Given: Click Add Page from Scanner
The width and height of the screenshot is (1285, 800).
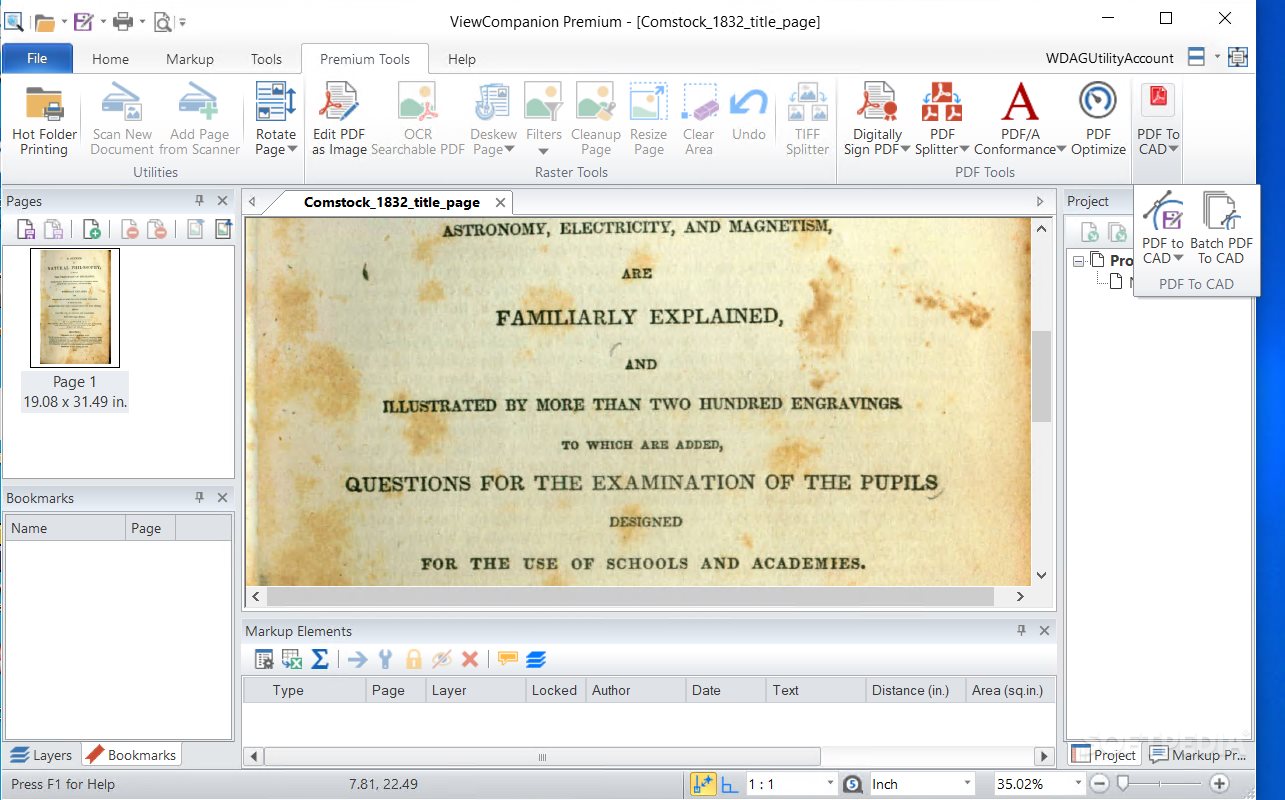Looking at the screenshot, I should (x=199, y=119).
